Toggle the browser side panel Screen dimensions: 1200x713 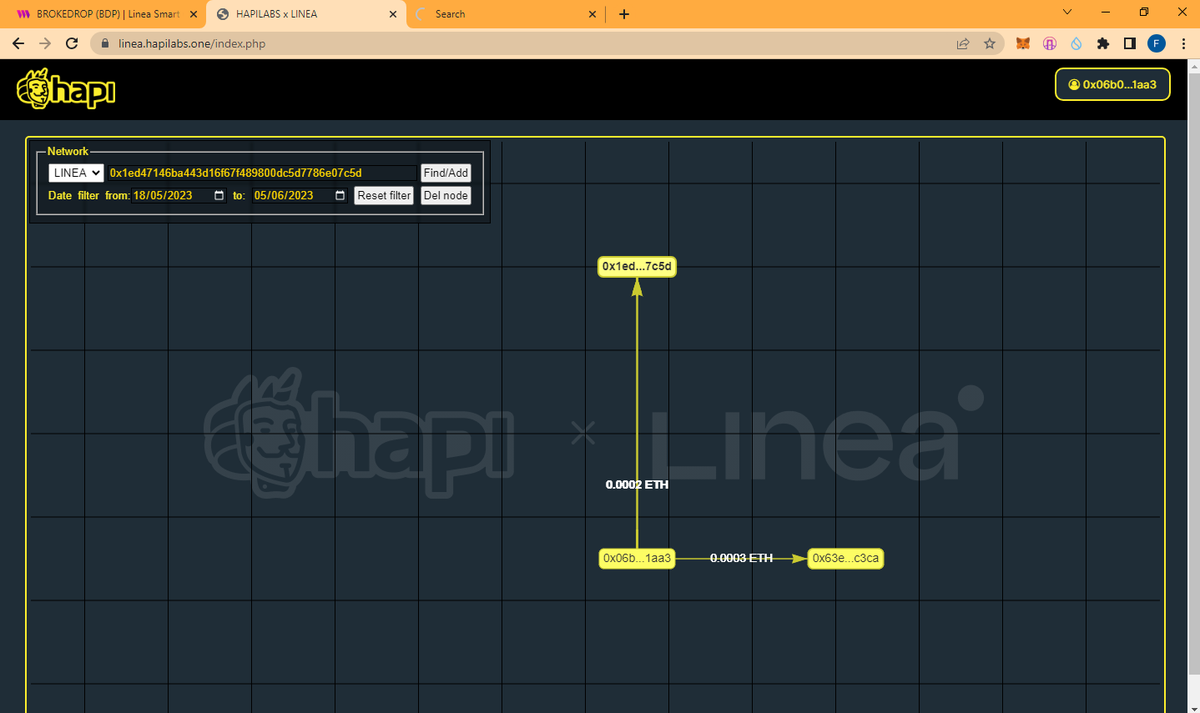click(x=1129, y=44)
